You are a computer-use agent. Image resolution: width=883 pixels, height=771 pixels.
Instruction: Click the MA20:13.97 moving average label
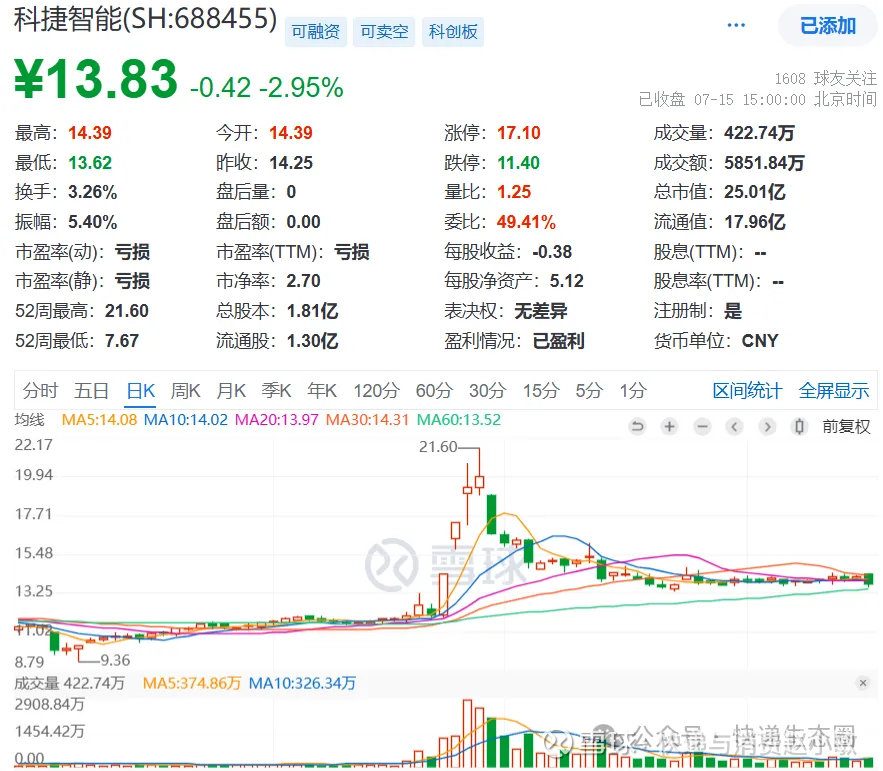pyautogui.click(x=277, y=420)
